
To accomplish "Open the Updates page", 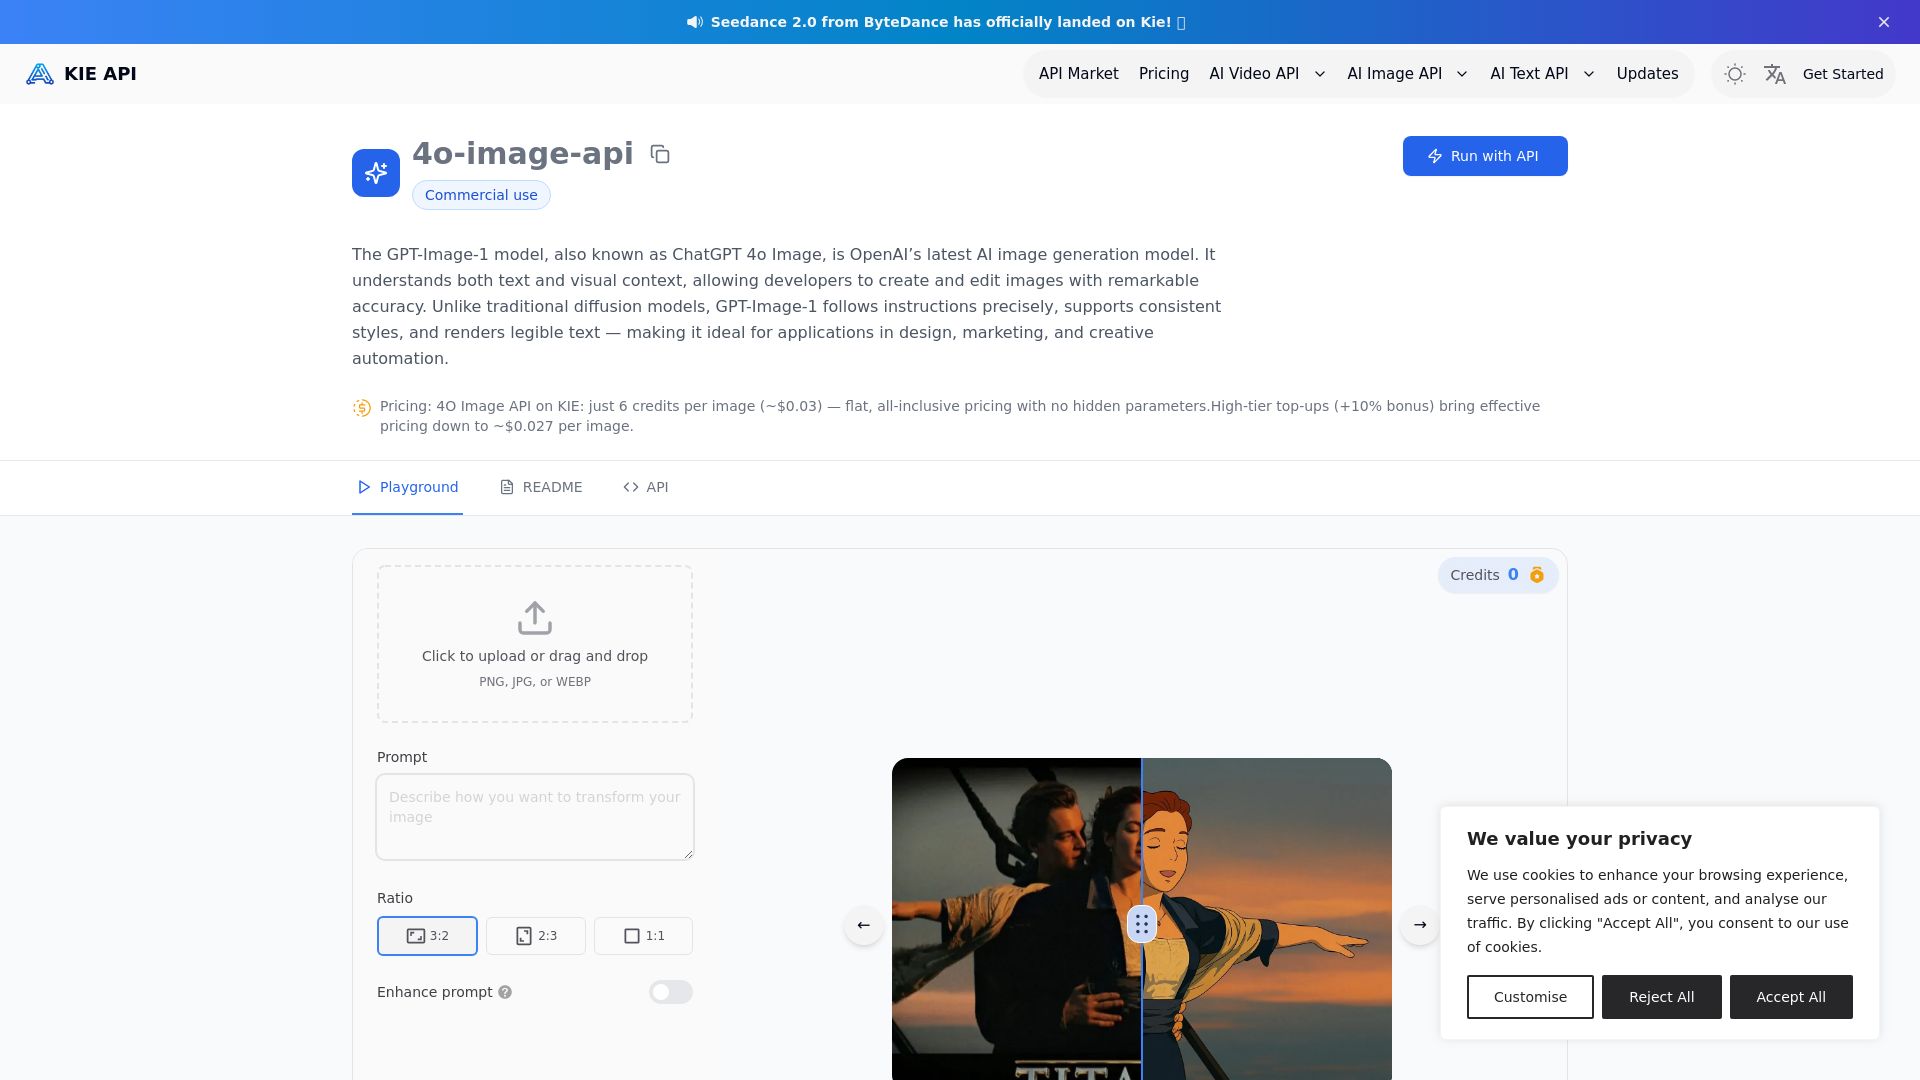I will point(1647,74).
